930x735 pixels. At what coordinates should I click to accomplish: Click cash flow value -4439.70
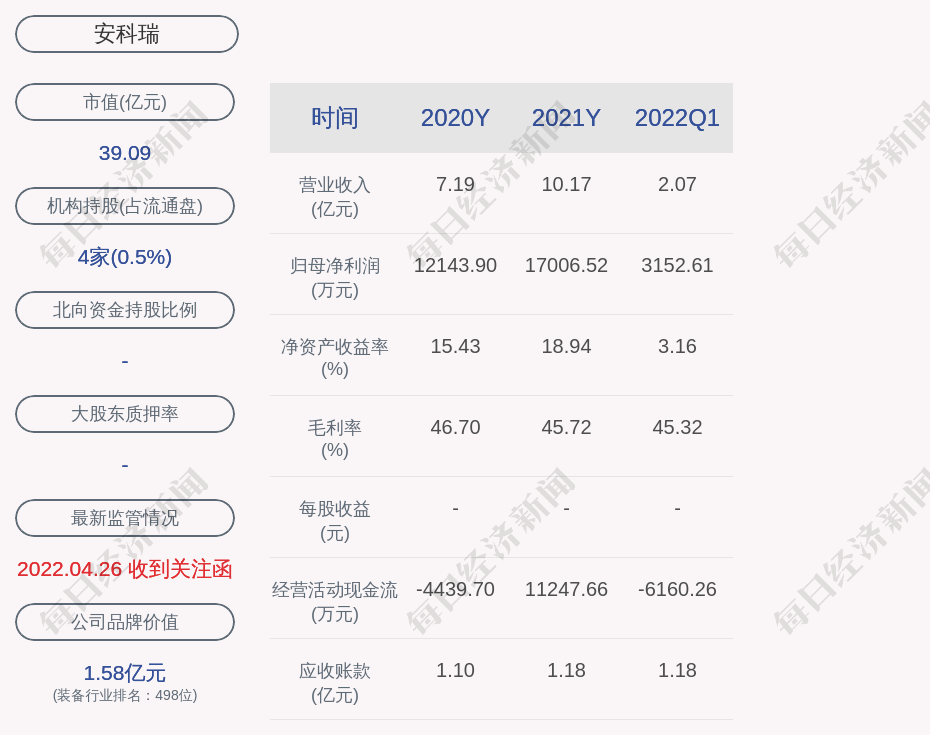(x=455, y=589)
